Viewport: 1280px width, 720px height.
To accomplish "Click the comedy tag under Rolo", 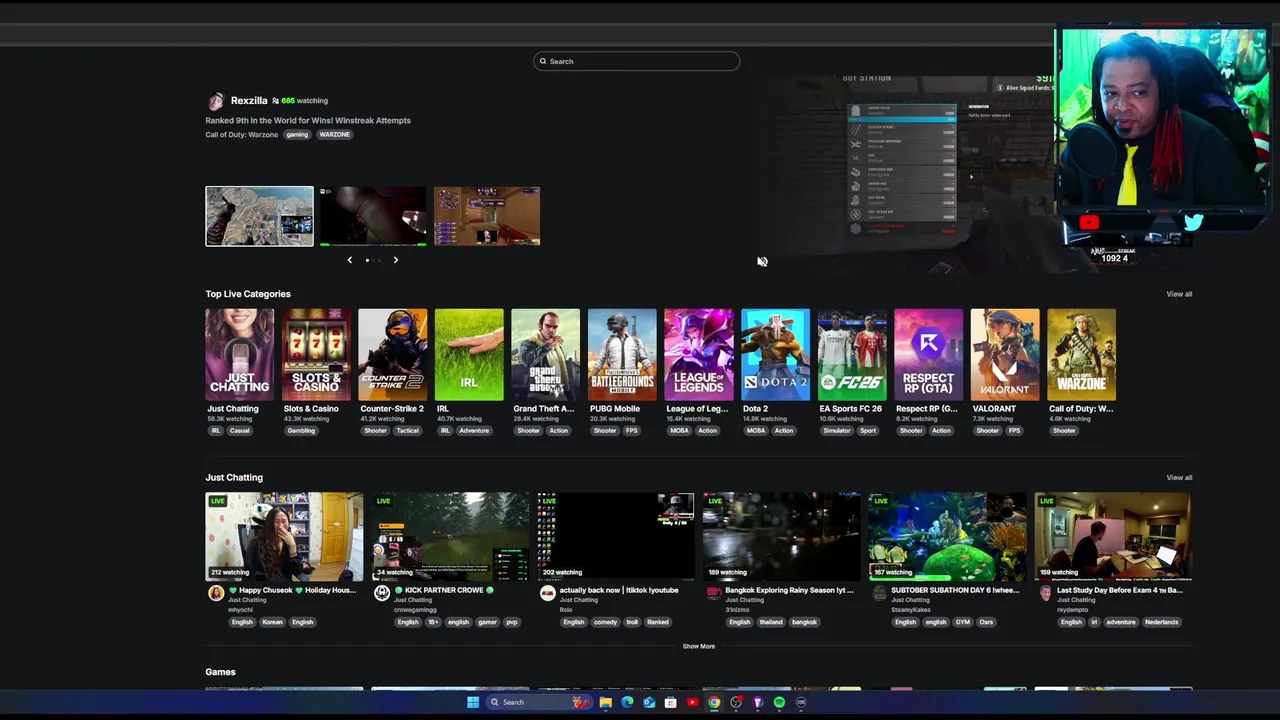I will (605, 622).
